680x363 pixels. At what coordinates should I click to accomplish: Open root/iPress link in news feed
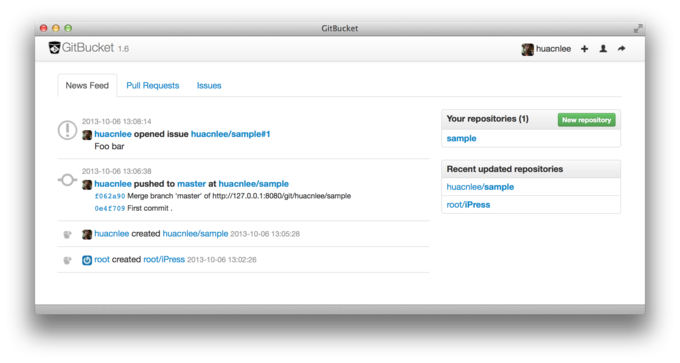click(164, 259)
